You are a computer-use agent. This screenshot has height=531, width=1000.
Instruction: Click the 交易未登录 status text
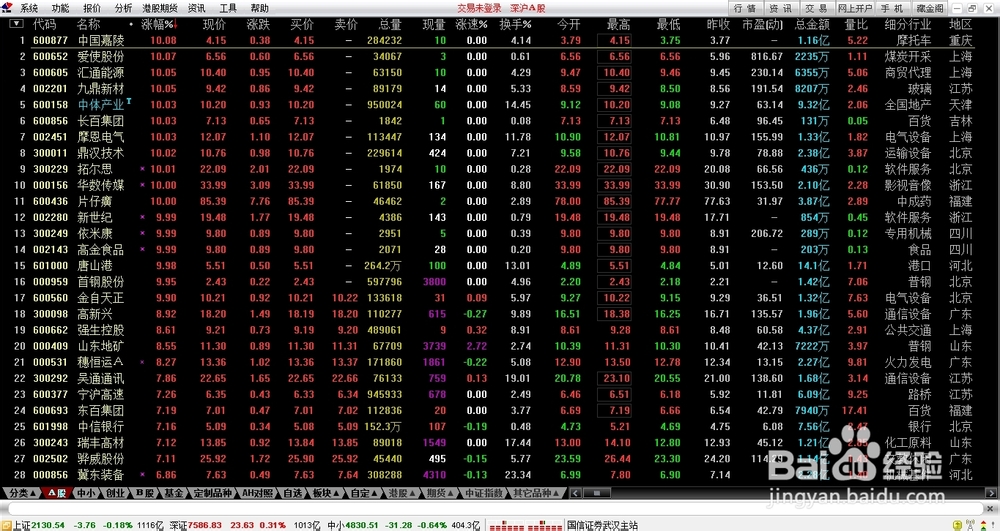(479, 8)
